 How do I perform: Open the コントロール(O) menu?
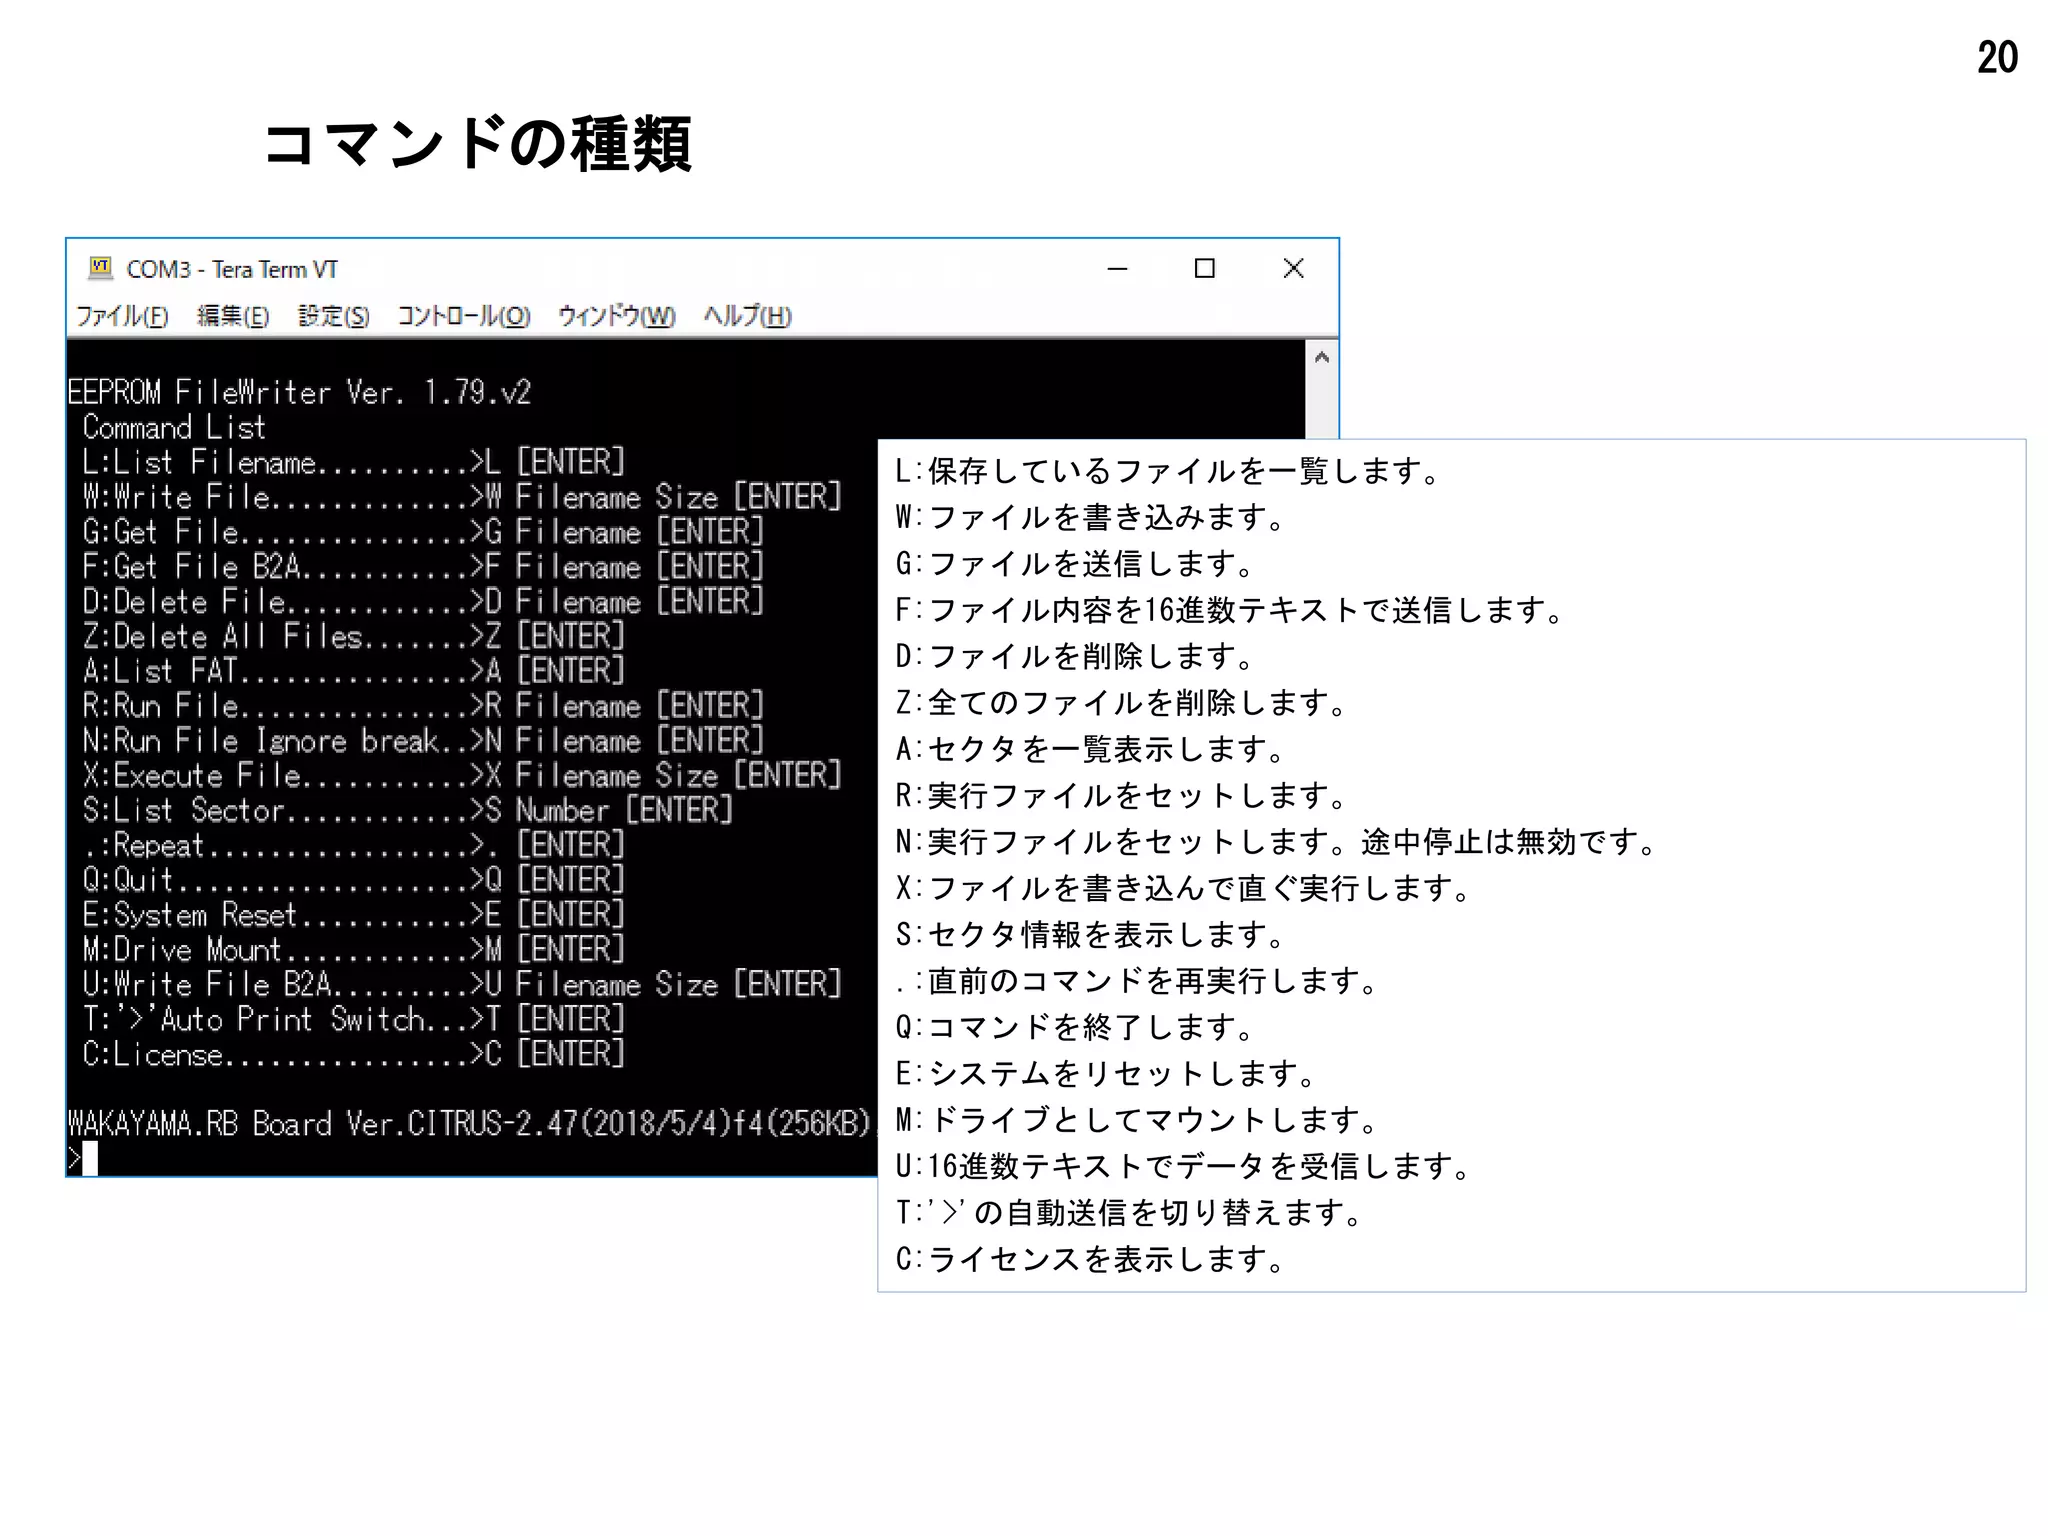click(x=464, y=316)
